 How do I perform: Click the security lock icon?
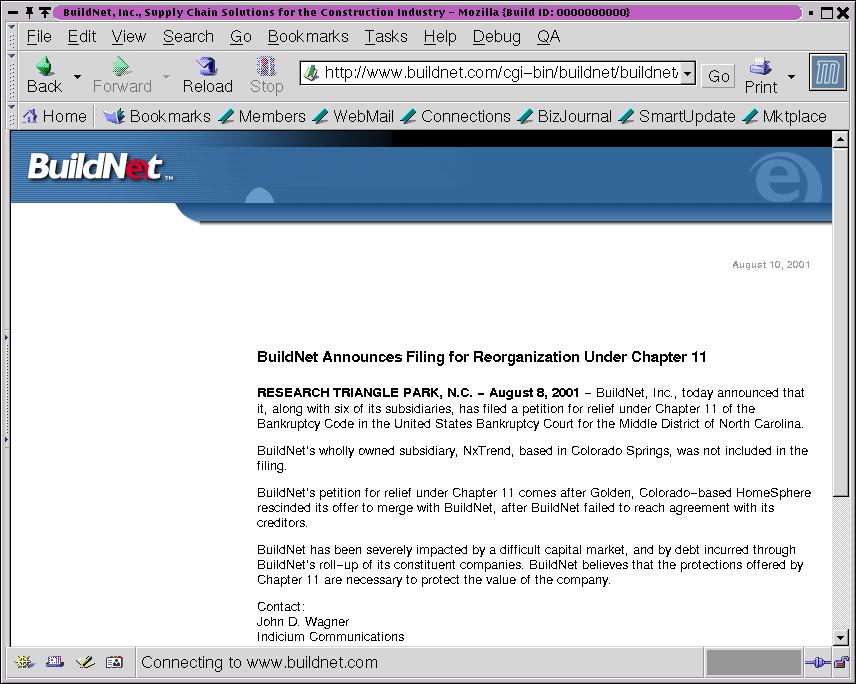click(842, 662)
